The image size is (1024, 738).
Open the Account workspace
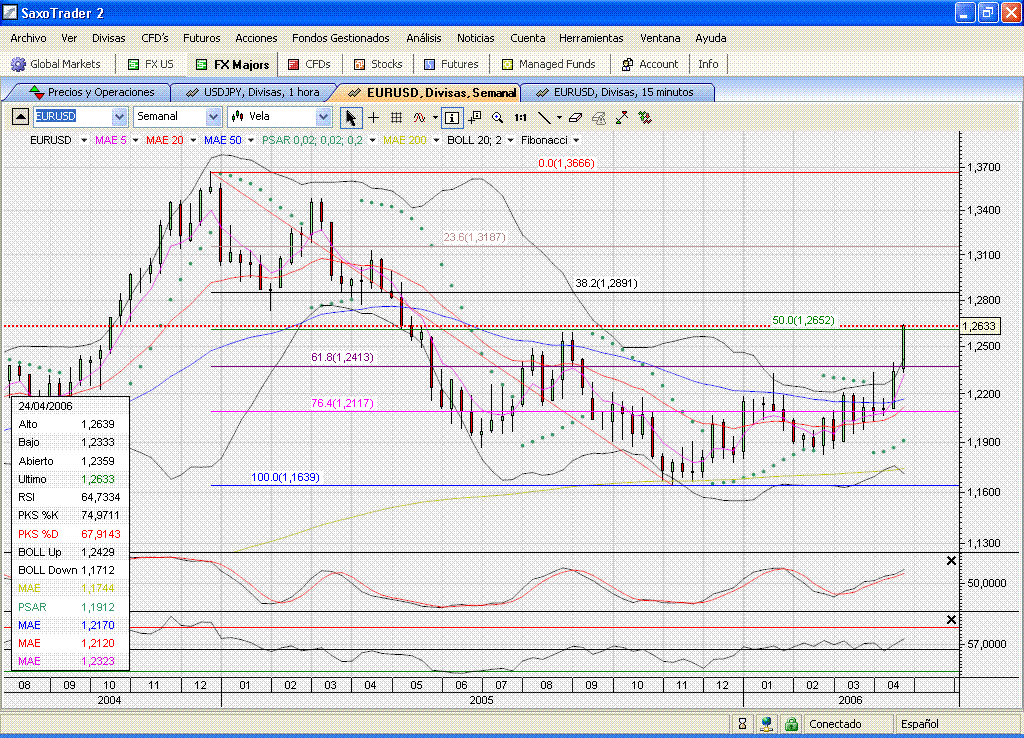click(650, 64)
